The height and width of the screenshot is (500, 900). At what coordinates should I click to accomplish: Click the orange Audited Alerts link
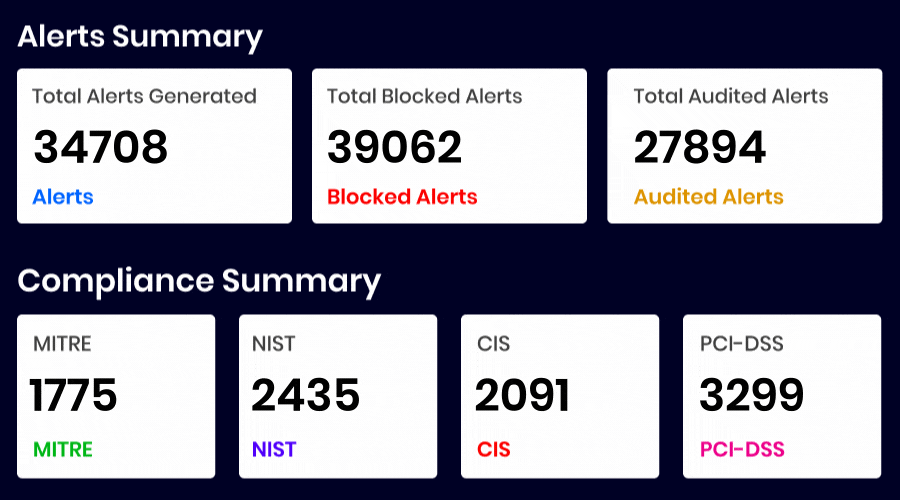click(x=708, y=197)
